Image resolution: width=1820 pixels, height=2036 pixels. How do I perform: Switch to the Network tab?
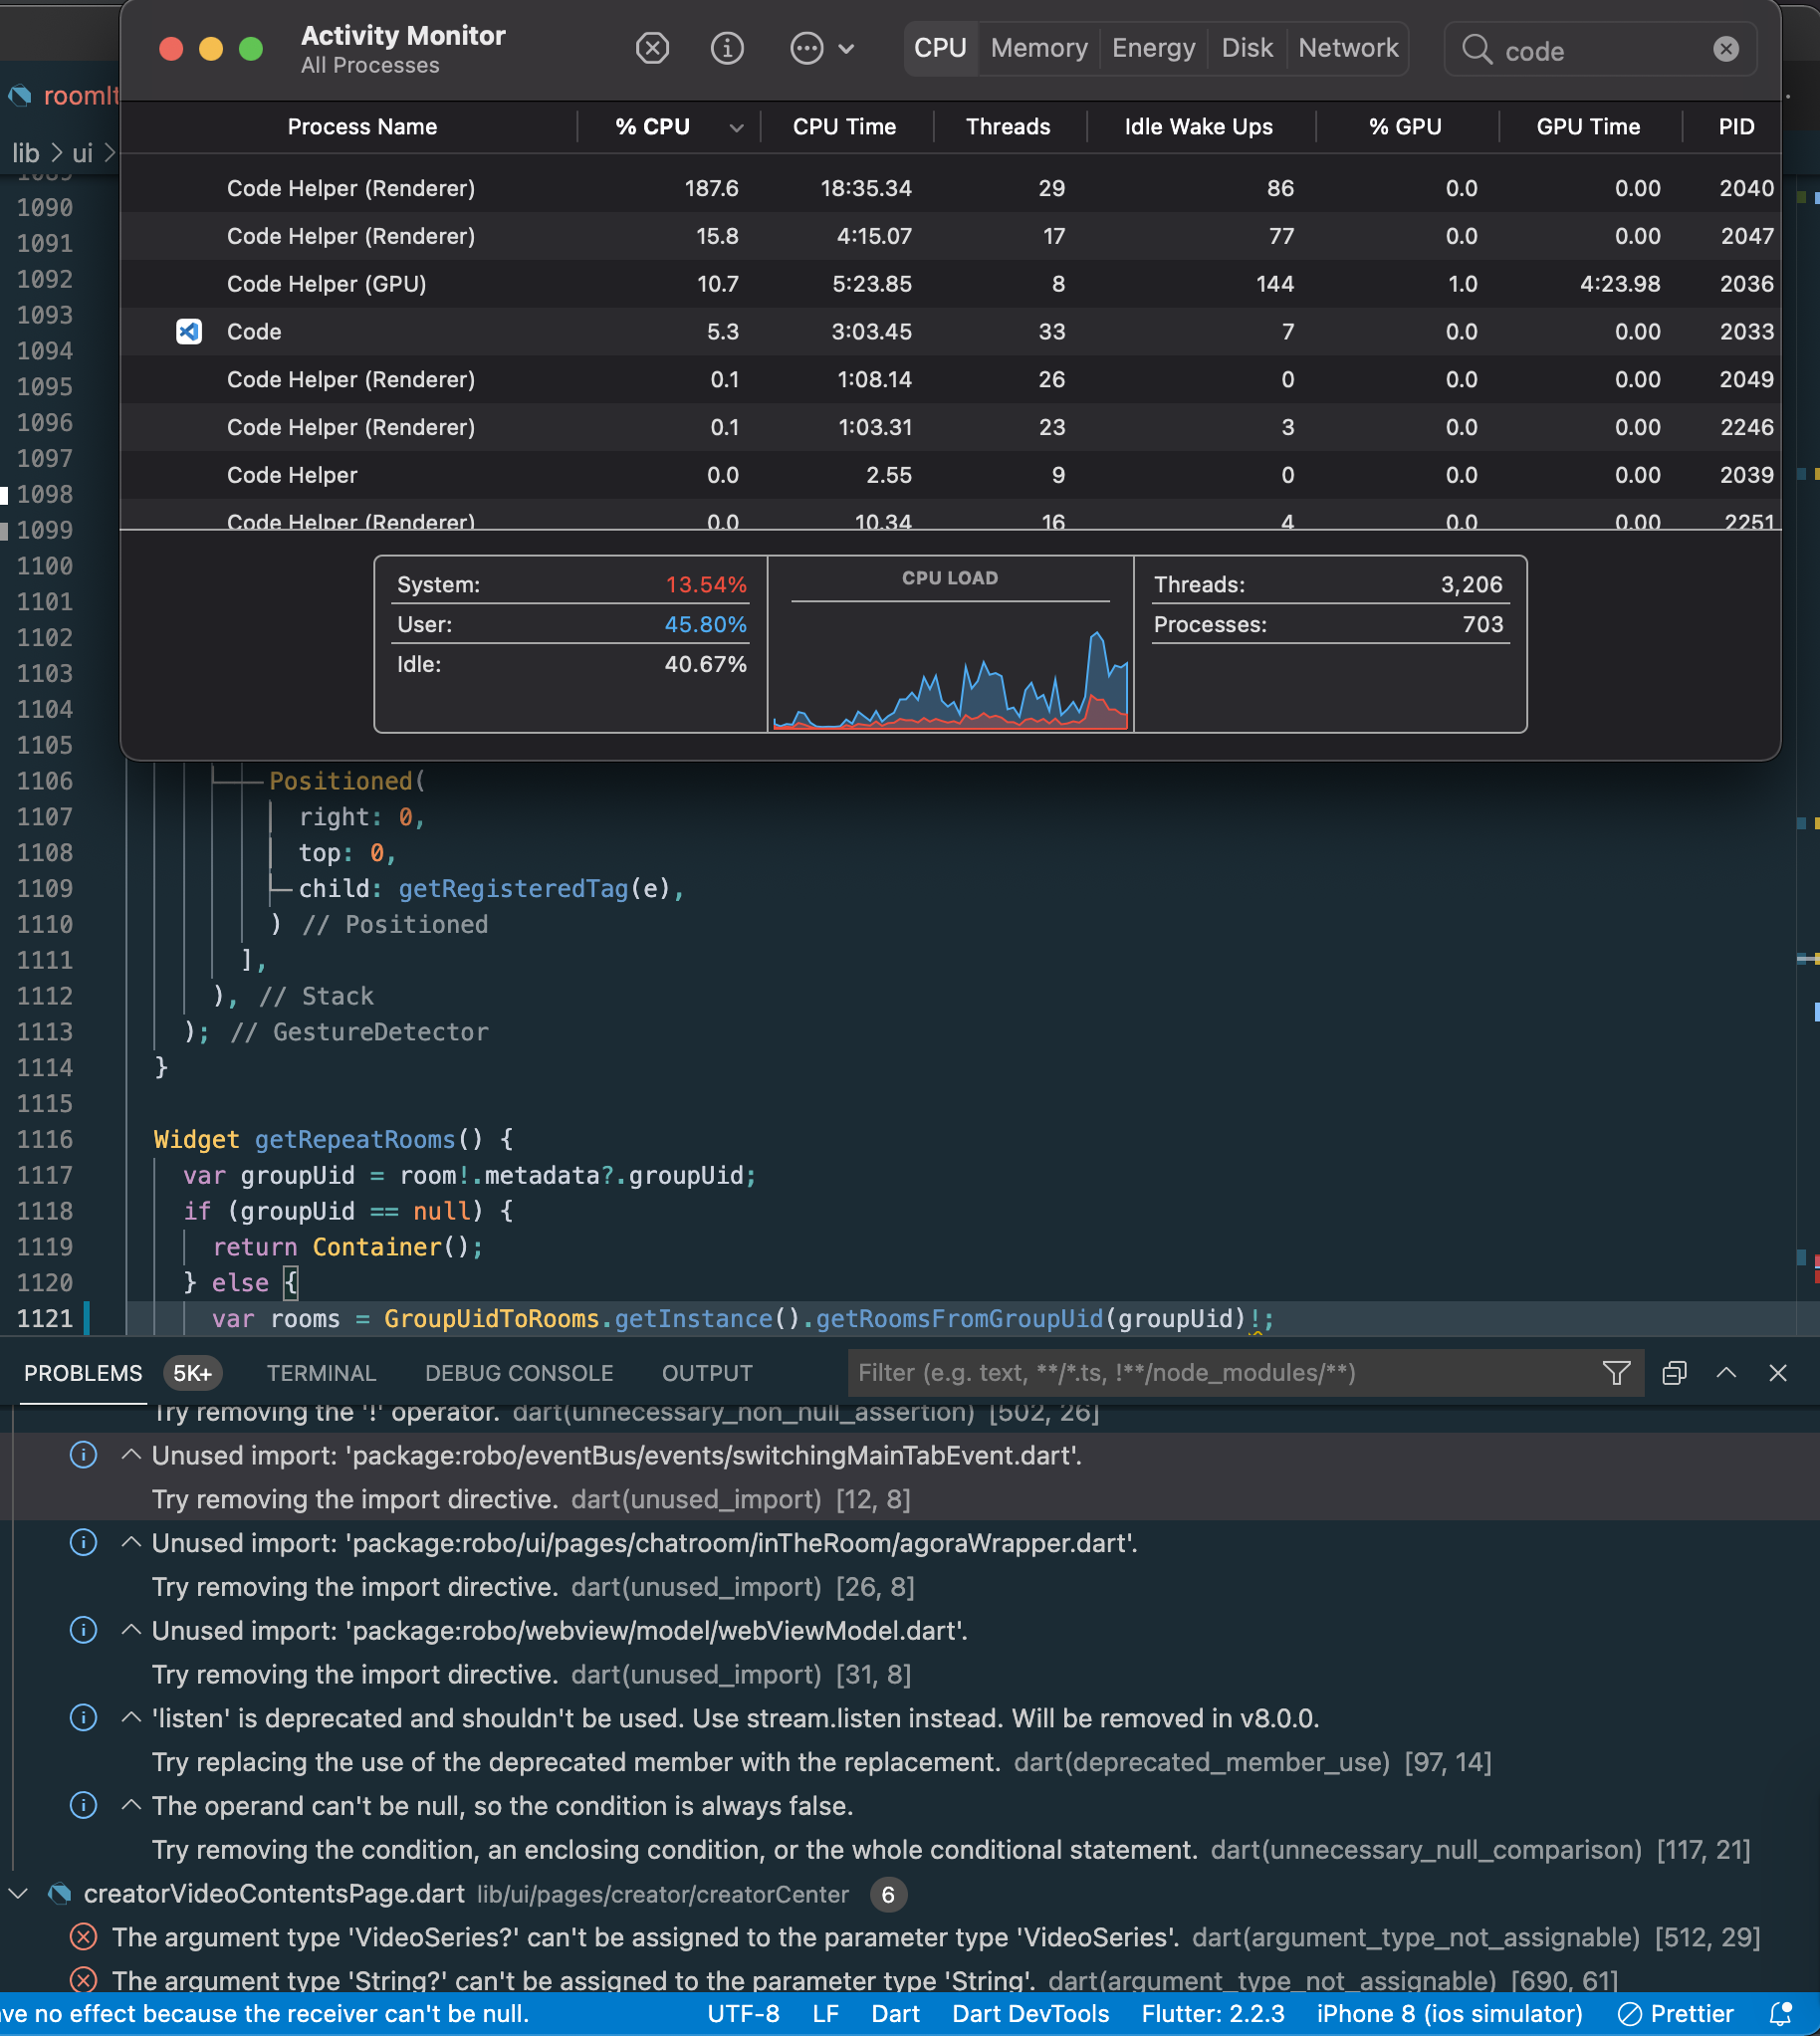tap(1348, 48)
